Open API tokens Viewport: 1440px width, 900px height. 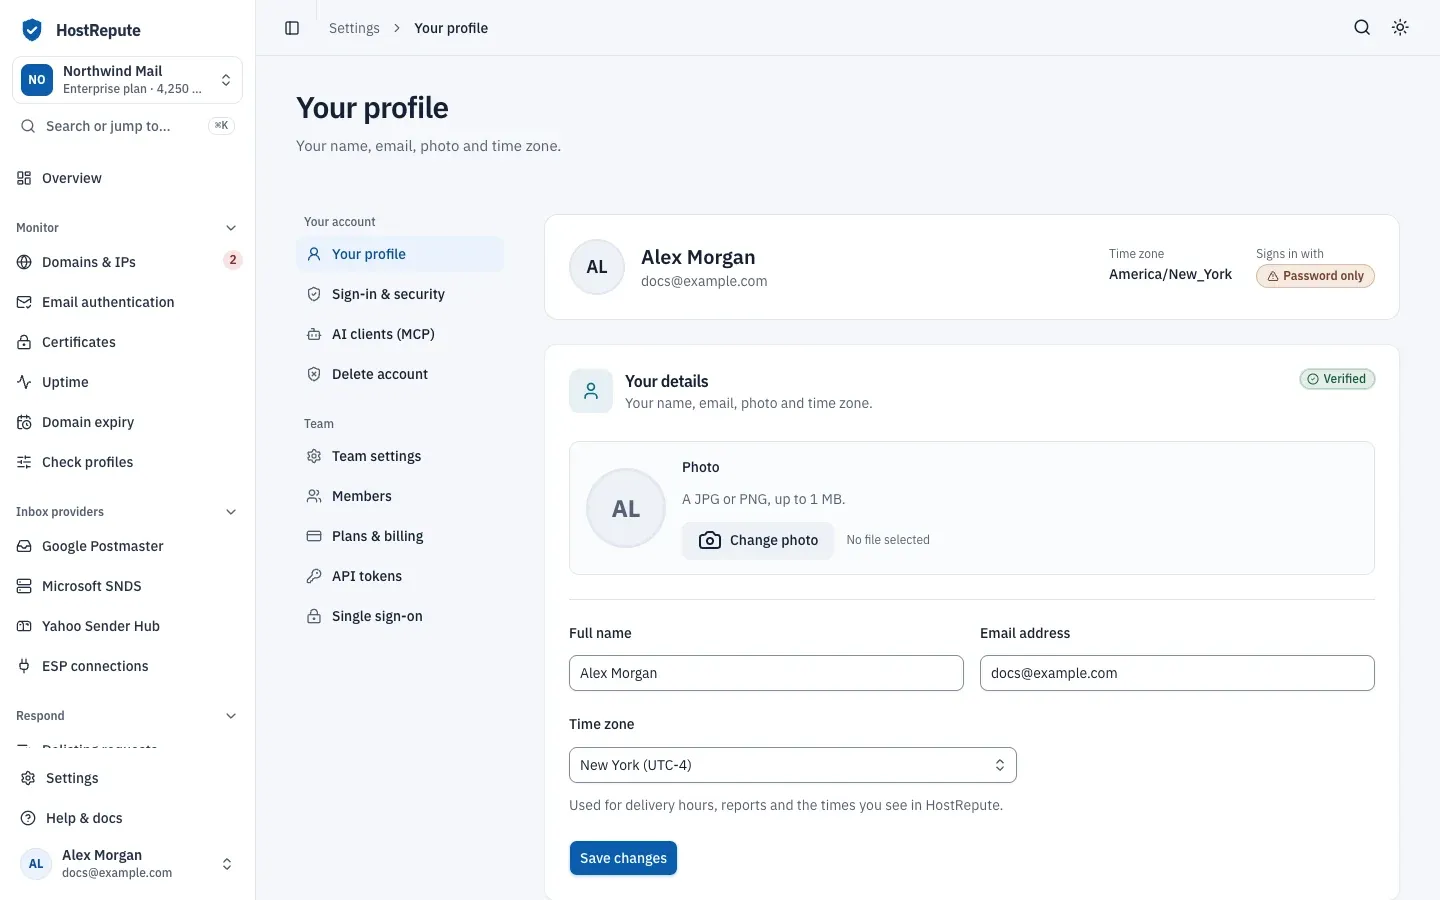point(399,576)
